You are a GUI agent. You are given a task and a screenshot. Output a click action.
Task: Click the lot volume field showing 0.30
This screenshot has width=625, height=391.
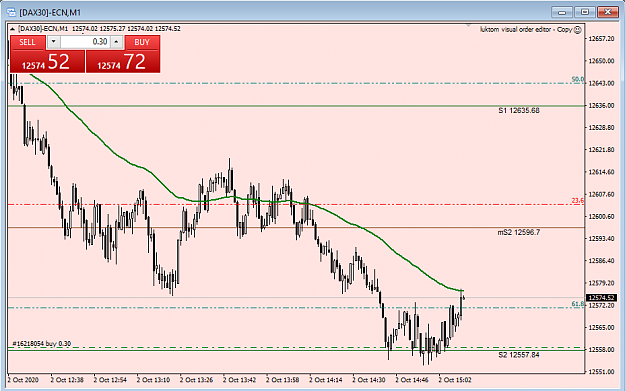pyautogui.click(x=85, y=42)
